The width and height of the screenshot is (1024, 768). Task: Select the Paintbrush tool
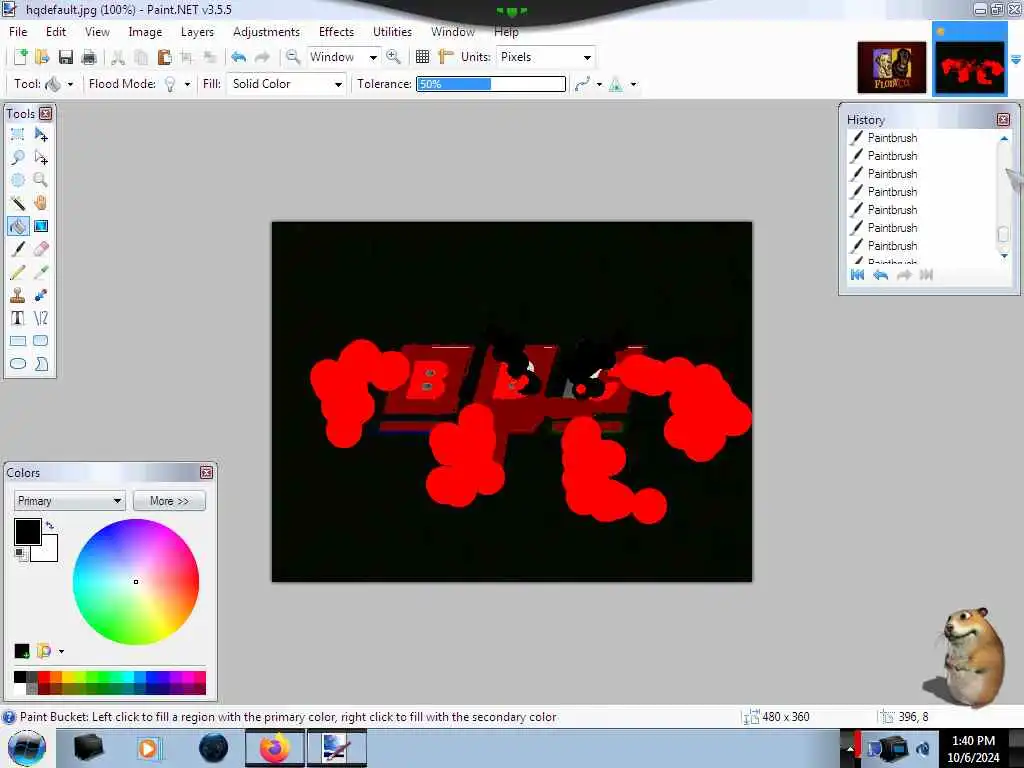[x=18, y=249]
